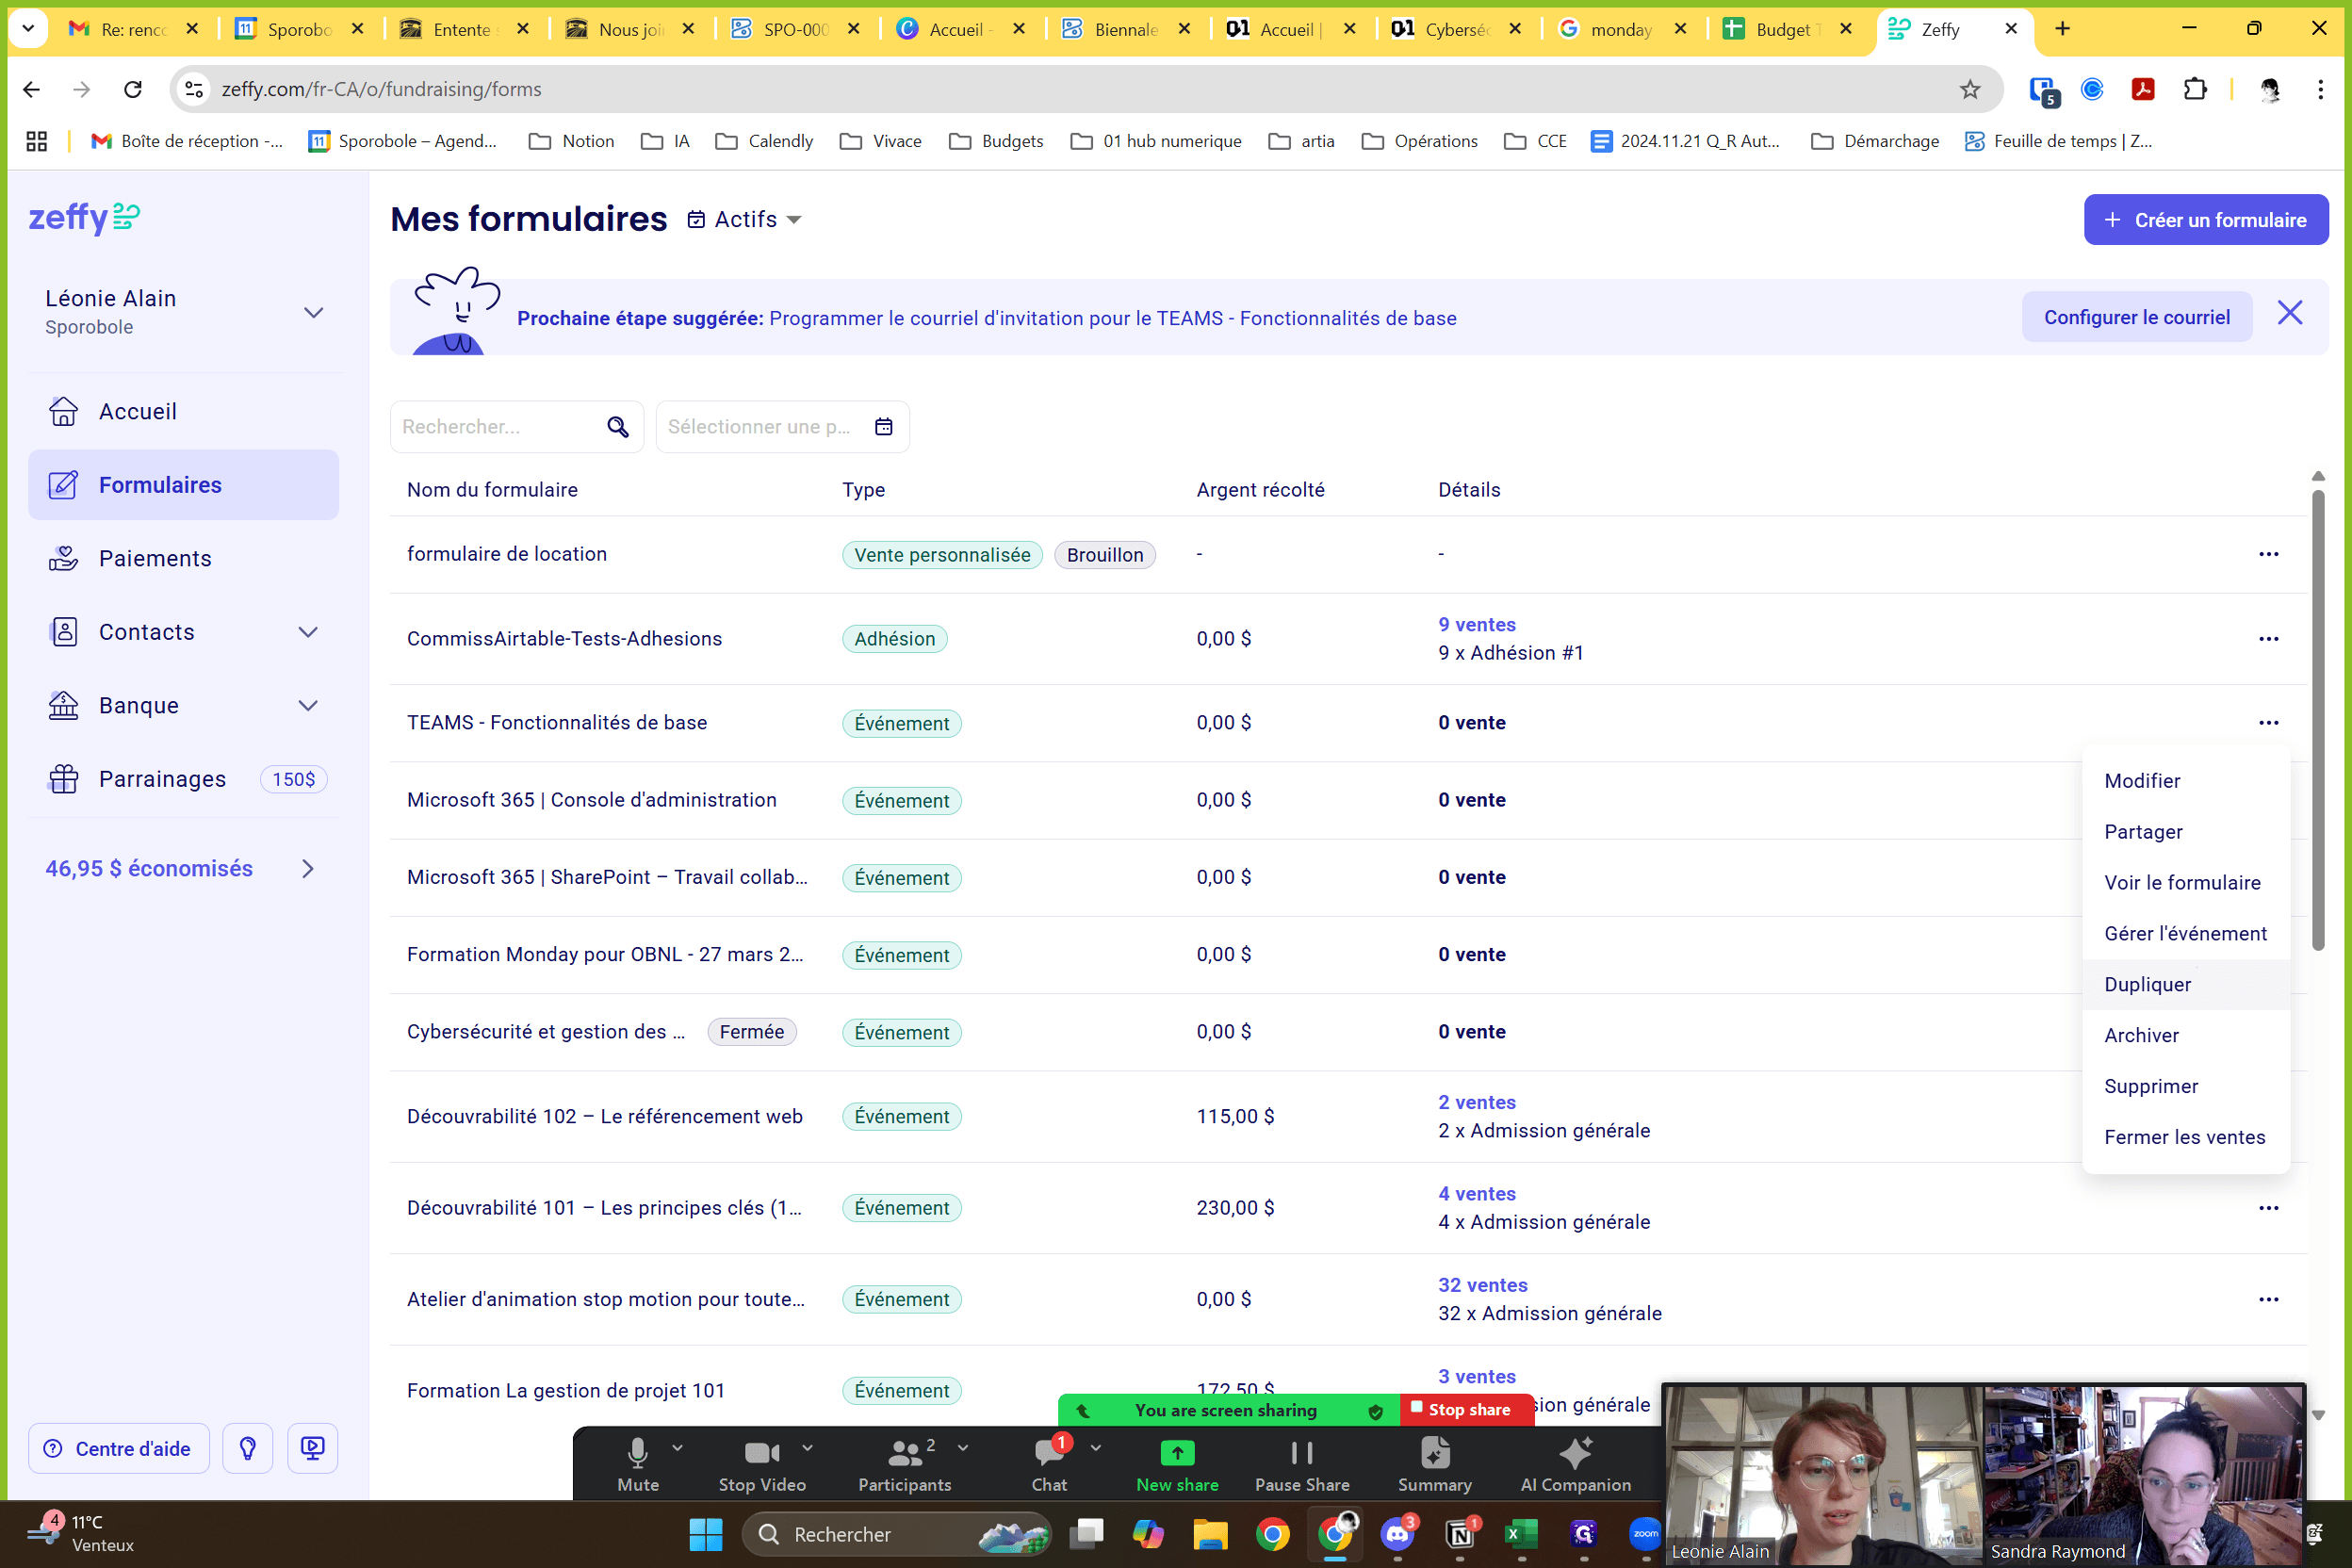Choose Modifier from the context menu
Screen dimensions: 2352x1568
point(2186,781)
